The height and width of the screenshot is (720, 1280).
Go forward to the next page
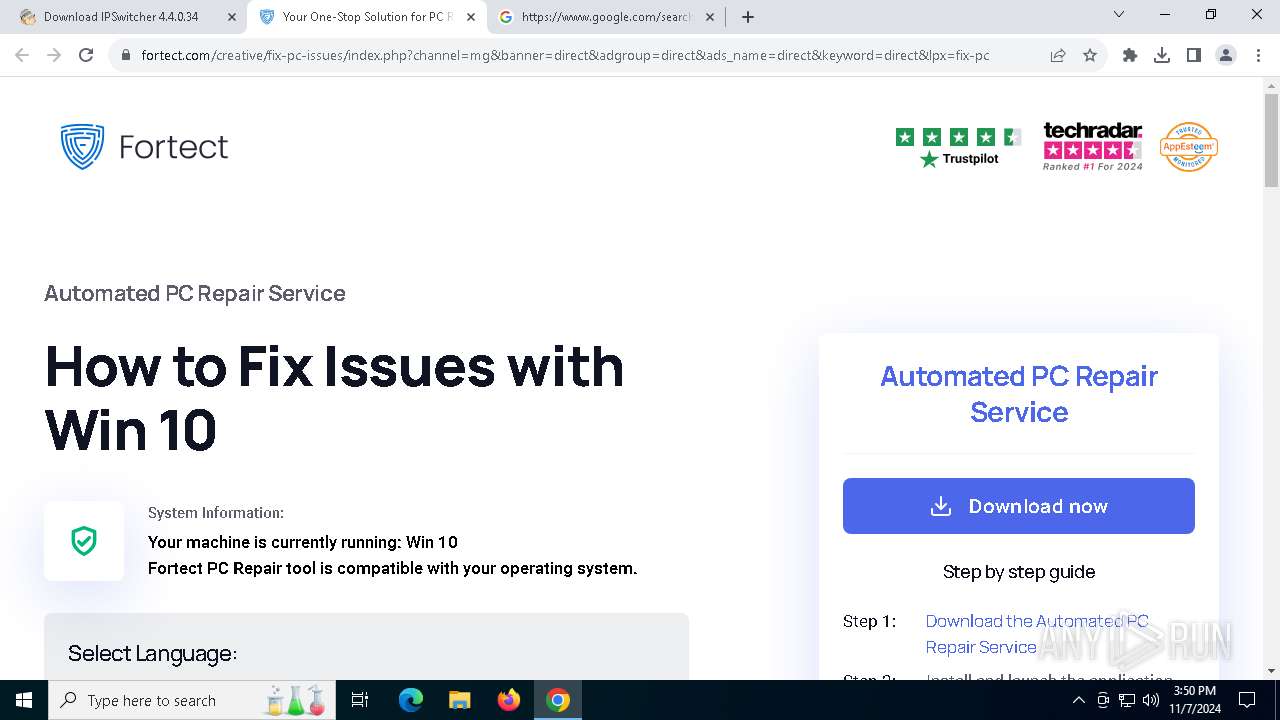[54, 55]
